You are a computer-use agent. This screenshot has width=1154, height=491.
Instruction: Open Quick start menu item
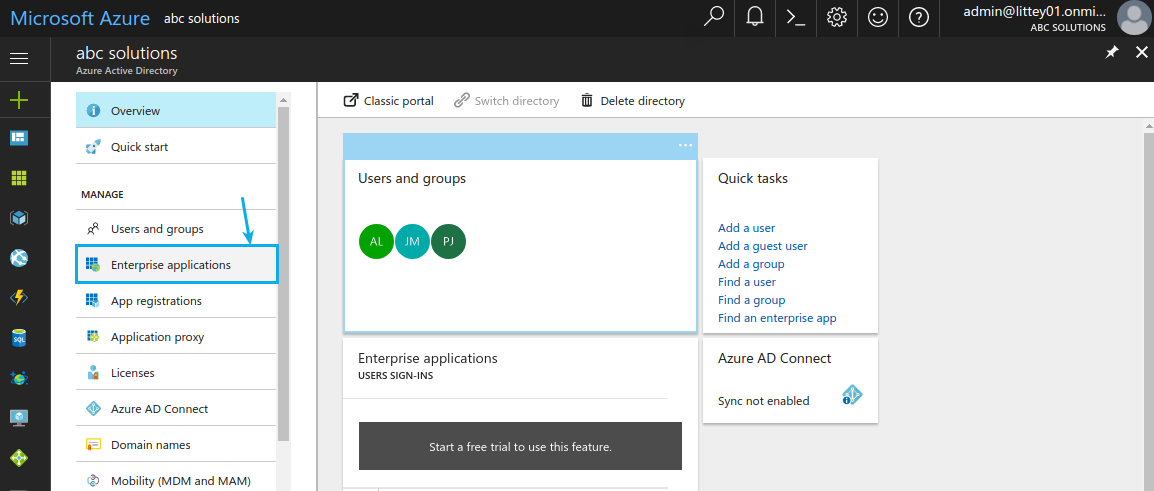(x=176, y=146)
